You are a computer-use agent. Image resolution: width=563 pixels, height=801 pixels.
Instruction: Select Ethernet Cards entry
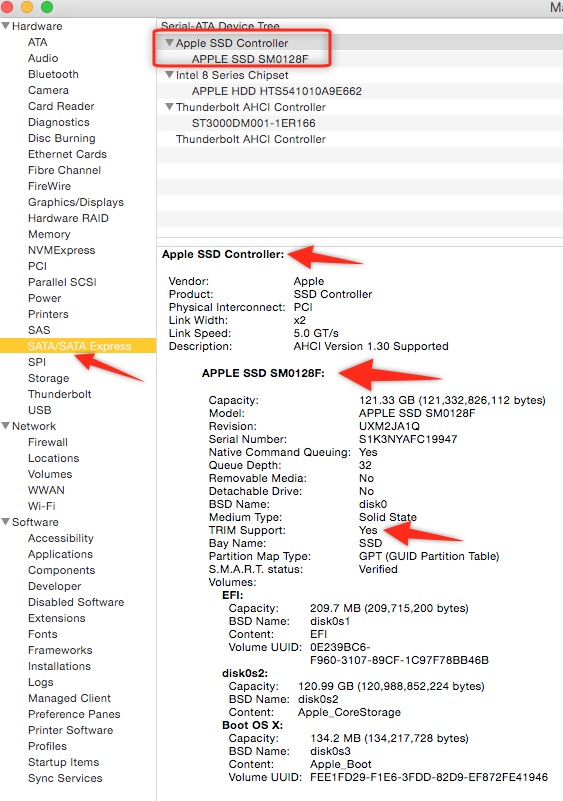[67, 154]
